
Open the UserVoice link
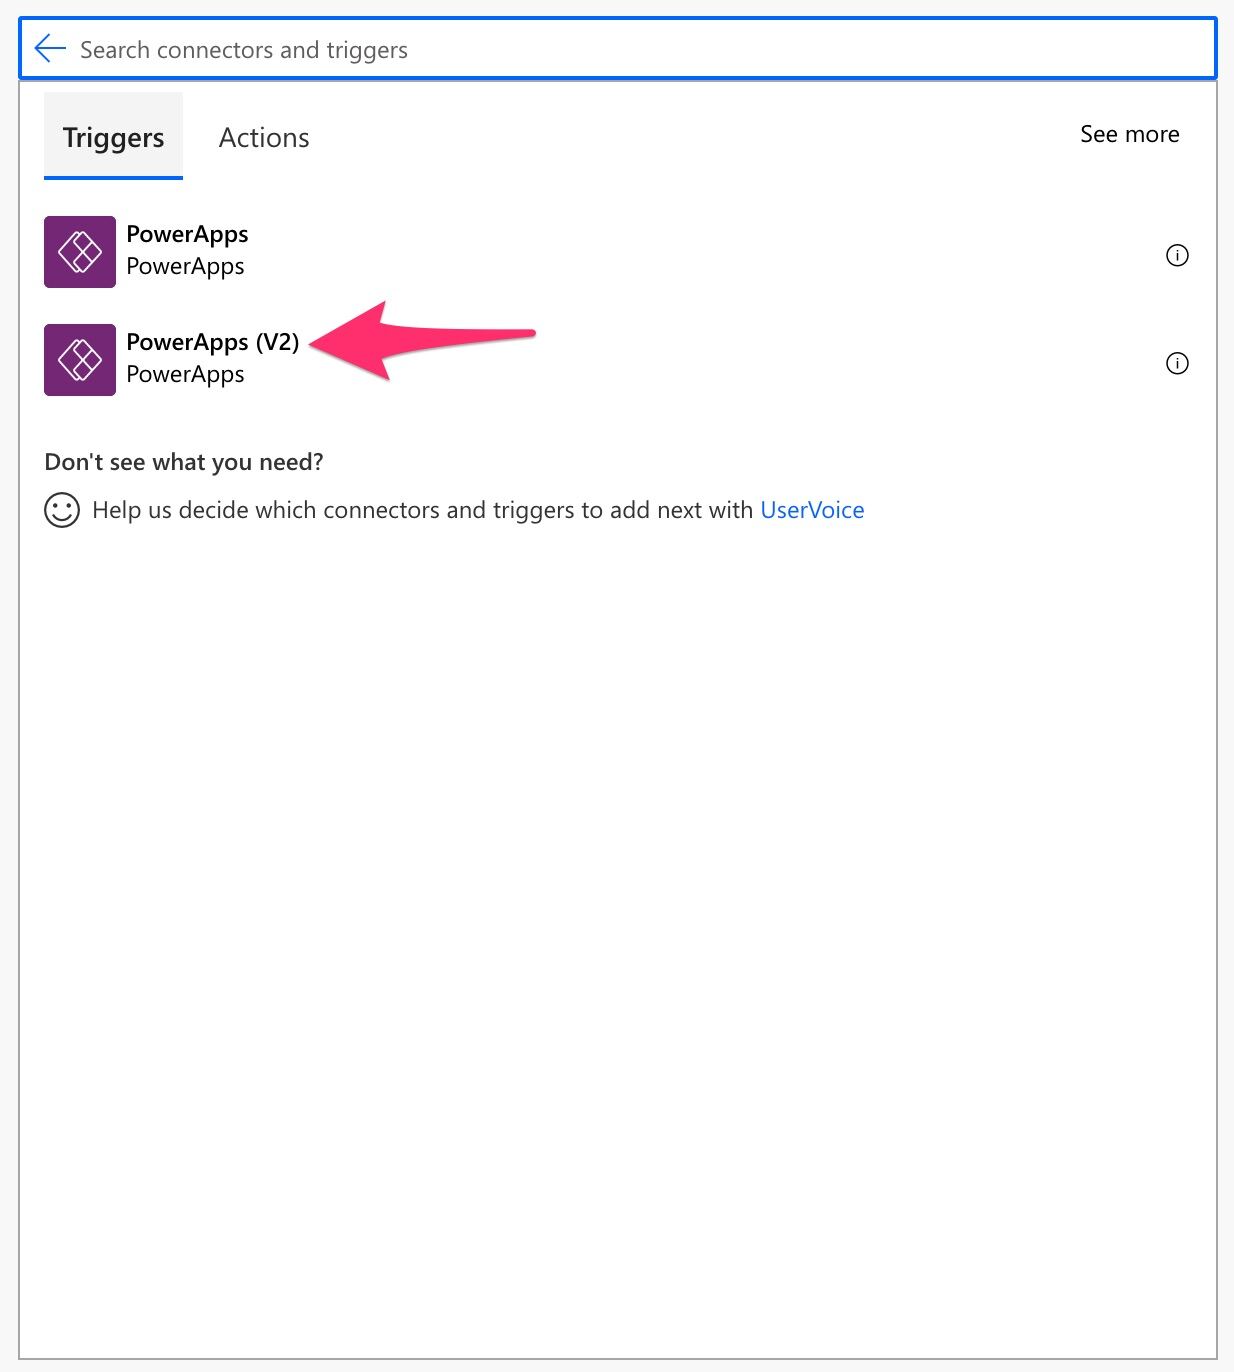point(812,510)
